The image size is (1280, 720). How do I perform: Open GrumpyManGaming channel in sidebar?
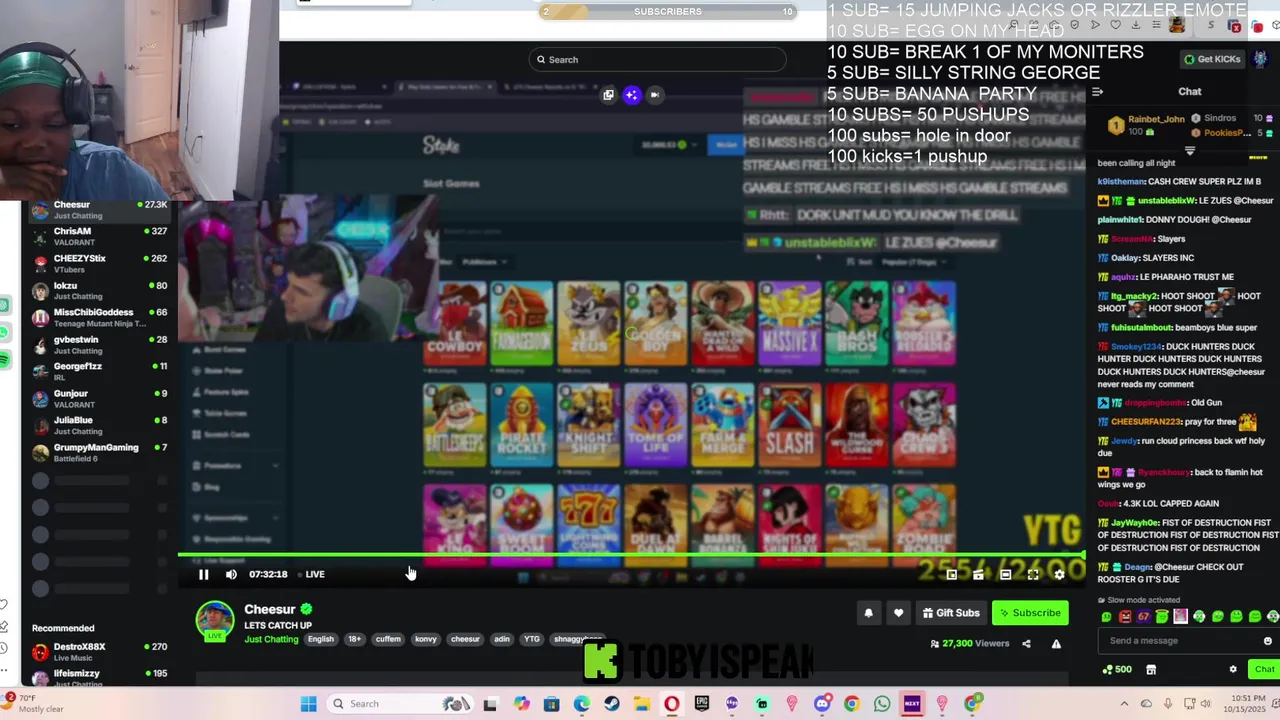pos(98,452)
